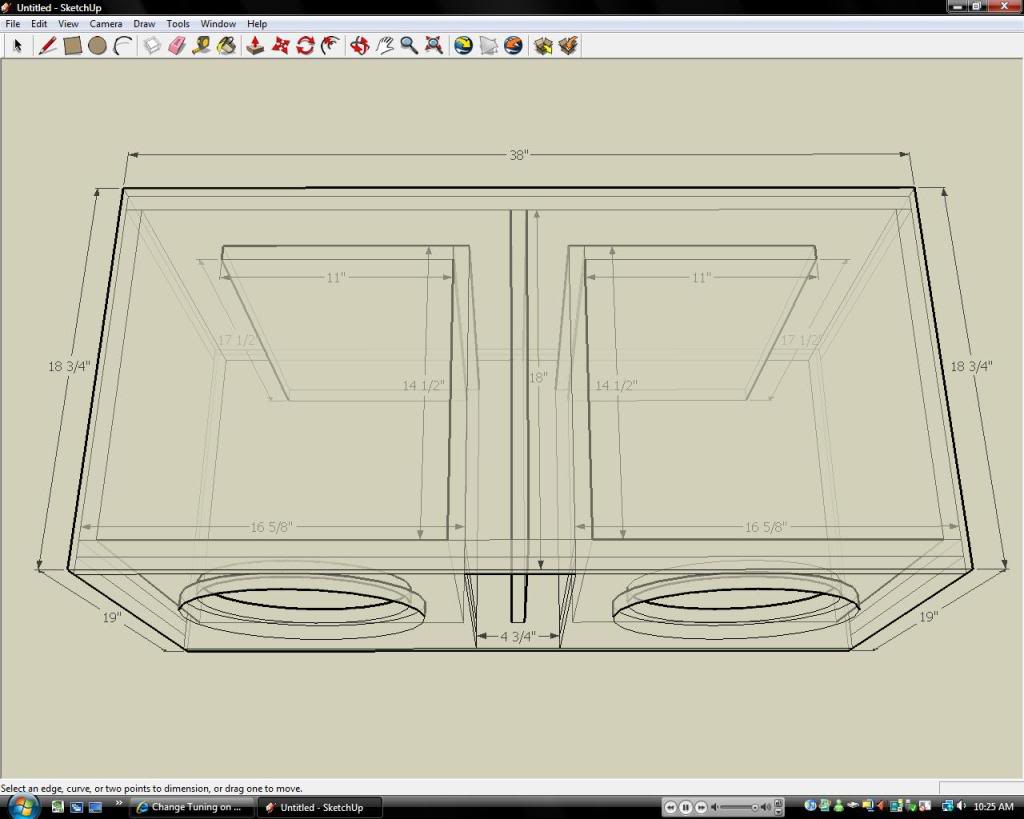Click the right 16 5/8" dimension label
The height and width of the screenshot is (819, 1024).
point(766,526)
